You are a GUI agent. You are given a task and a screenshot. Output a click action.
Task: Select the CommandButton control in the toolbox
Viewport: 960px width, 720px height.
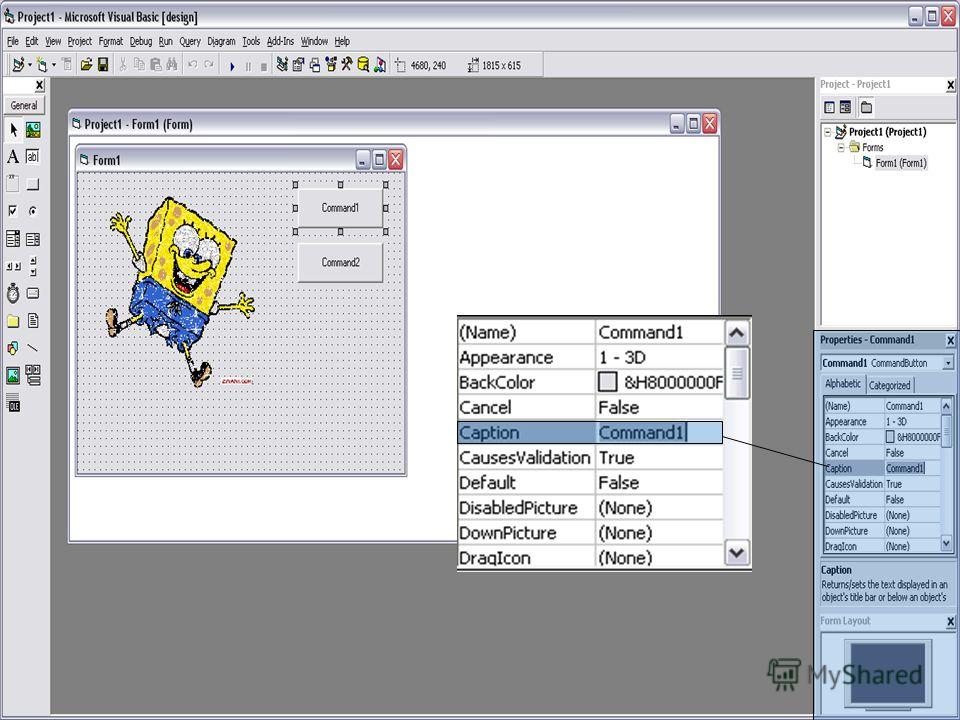coord(33,184)
